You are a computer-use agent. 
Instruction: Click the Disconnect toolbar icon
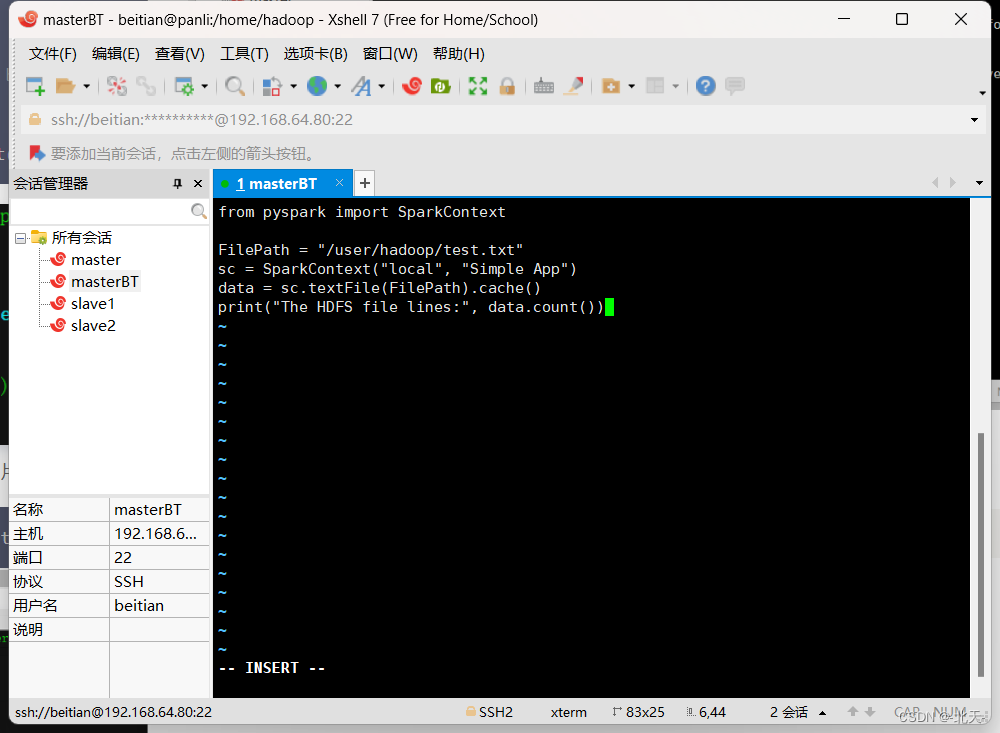[117, 85]
